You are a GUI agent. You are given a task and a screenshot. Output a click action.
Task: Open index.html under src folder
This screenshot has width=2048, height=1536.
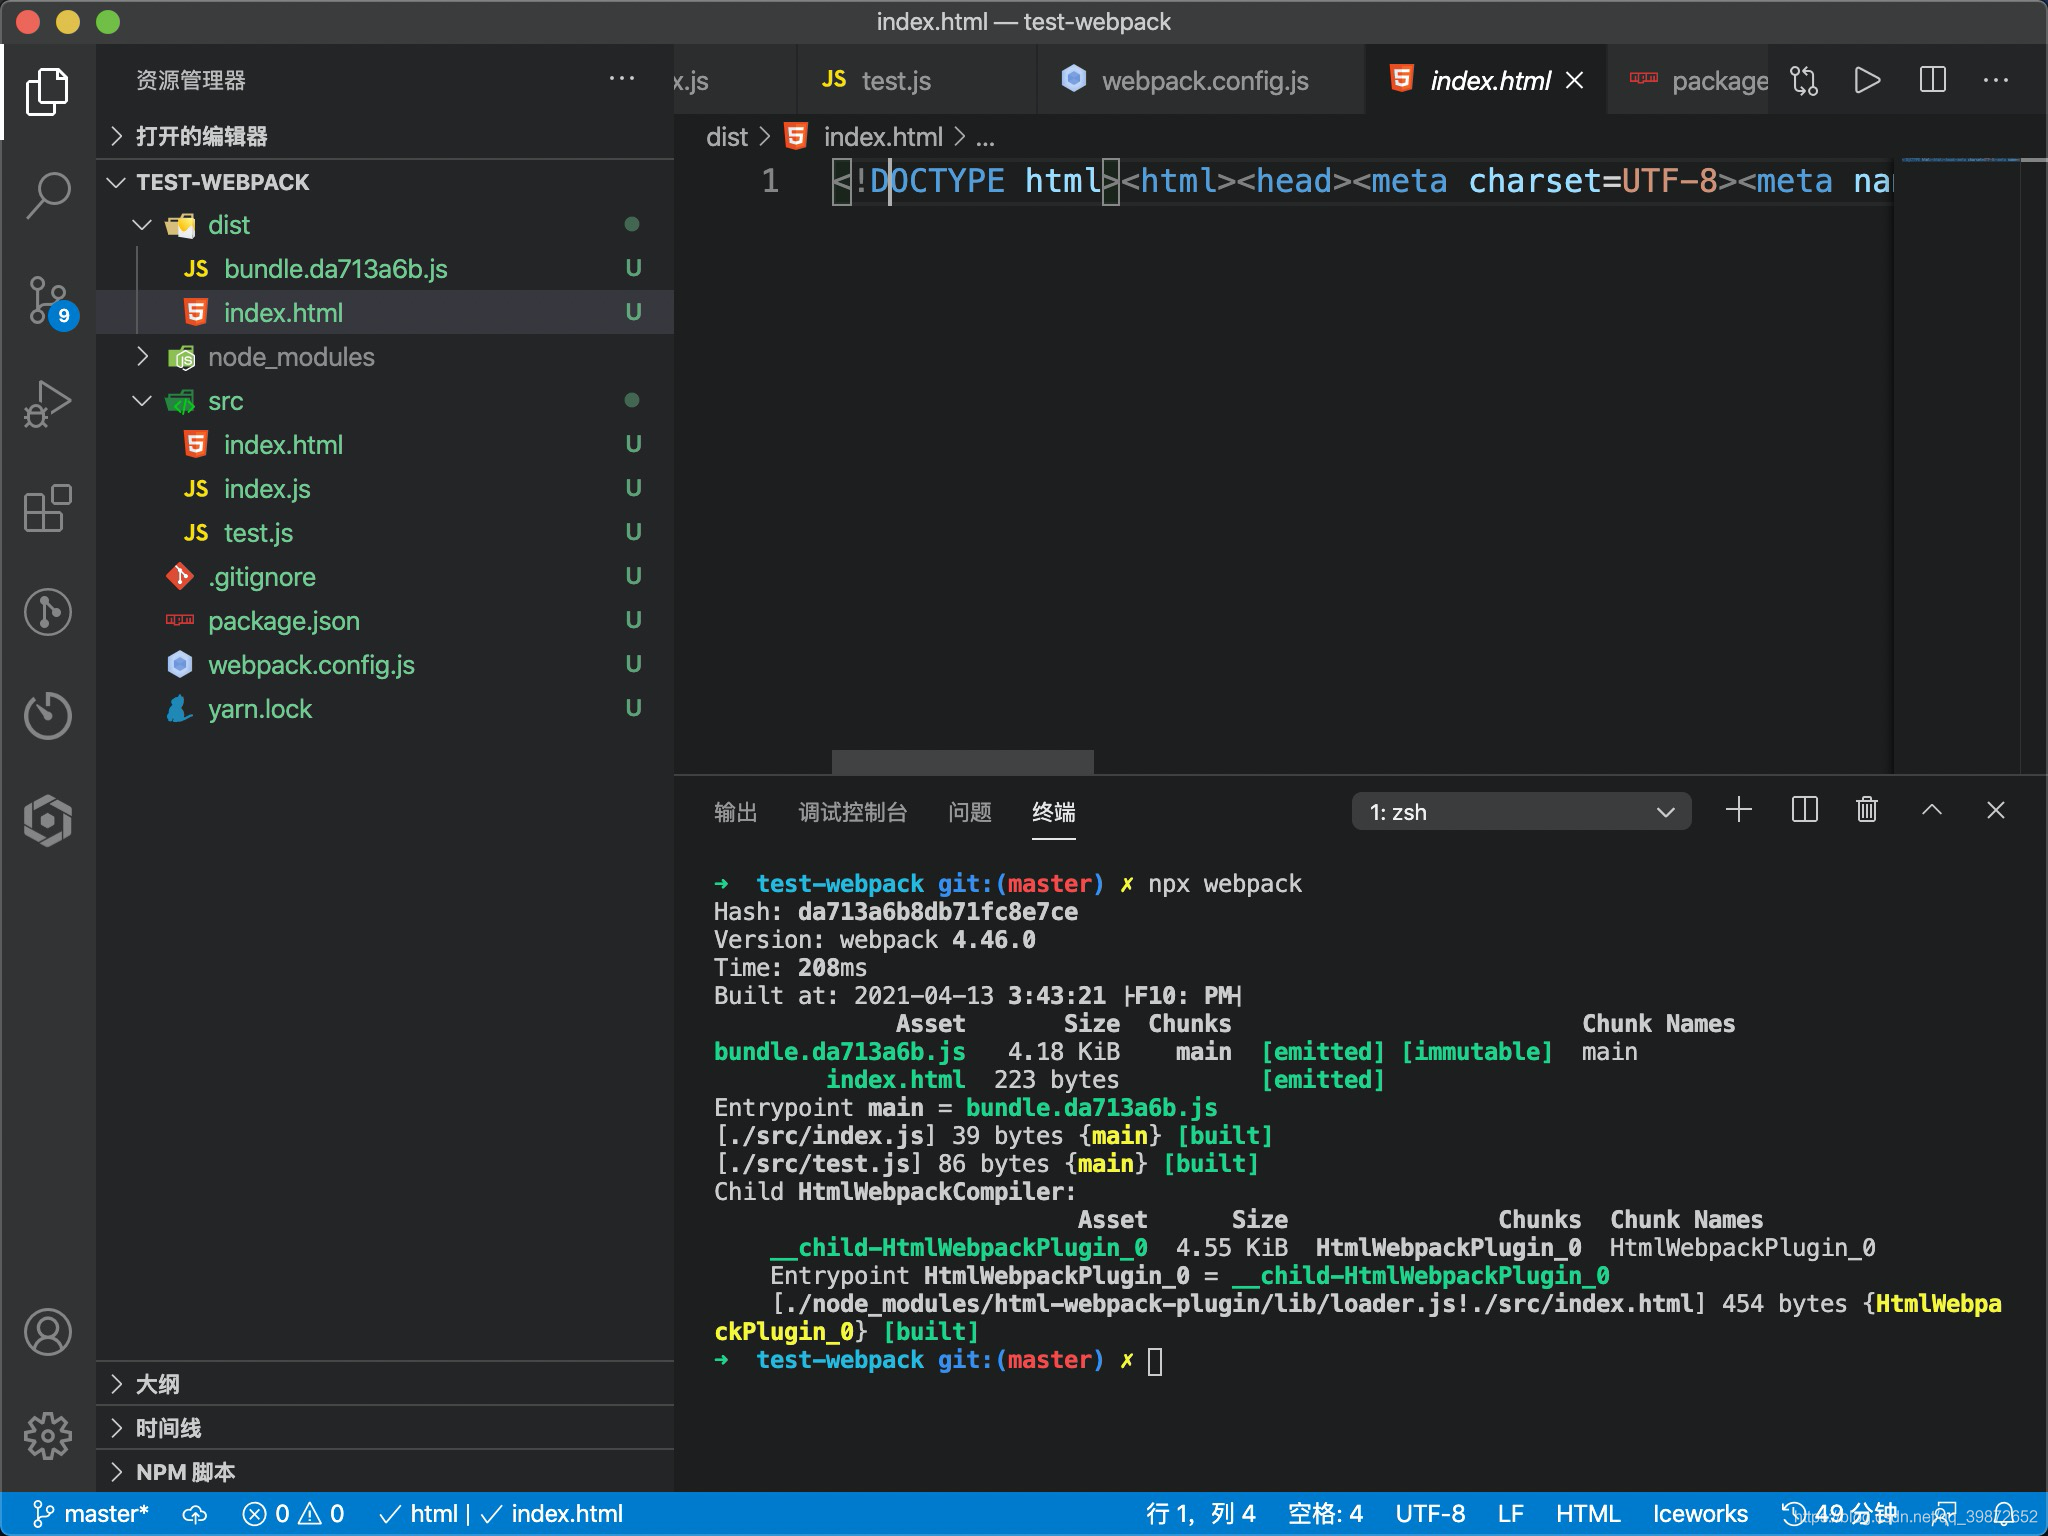point(385,445)
